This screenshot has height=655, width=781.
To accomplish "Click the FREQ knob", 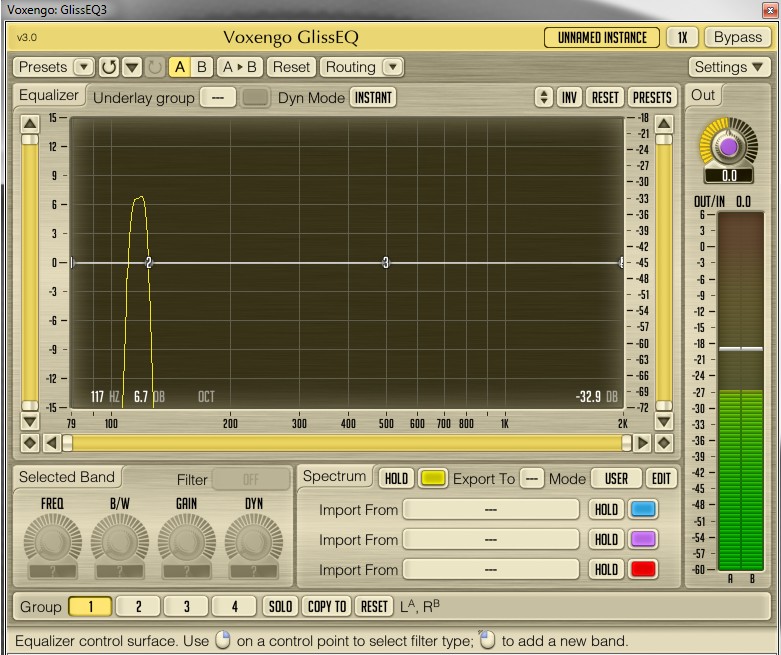I will click(53, 541).
